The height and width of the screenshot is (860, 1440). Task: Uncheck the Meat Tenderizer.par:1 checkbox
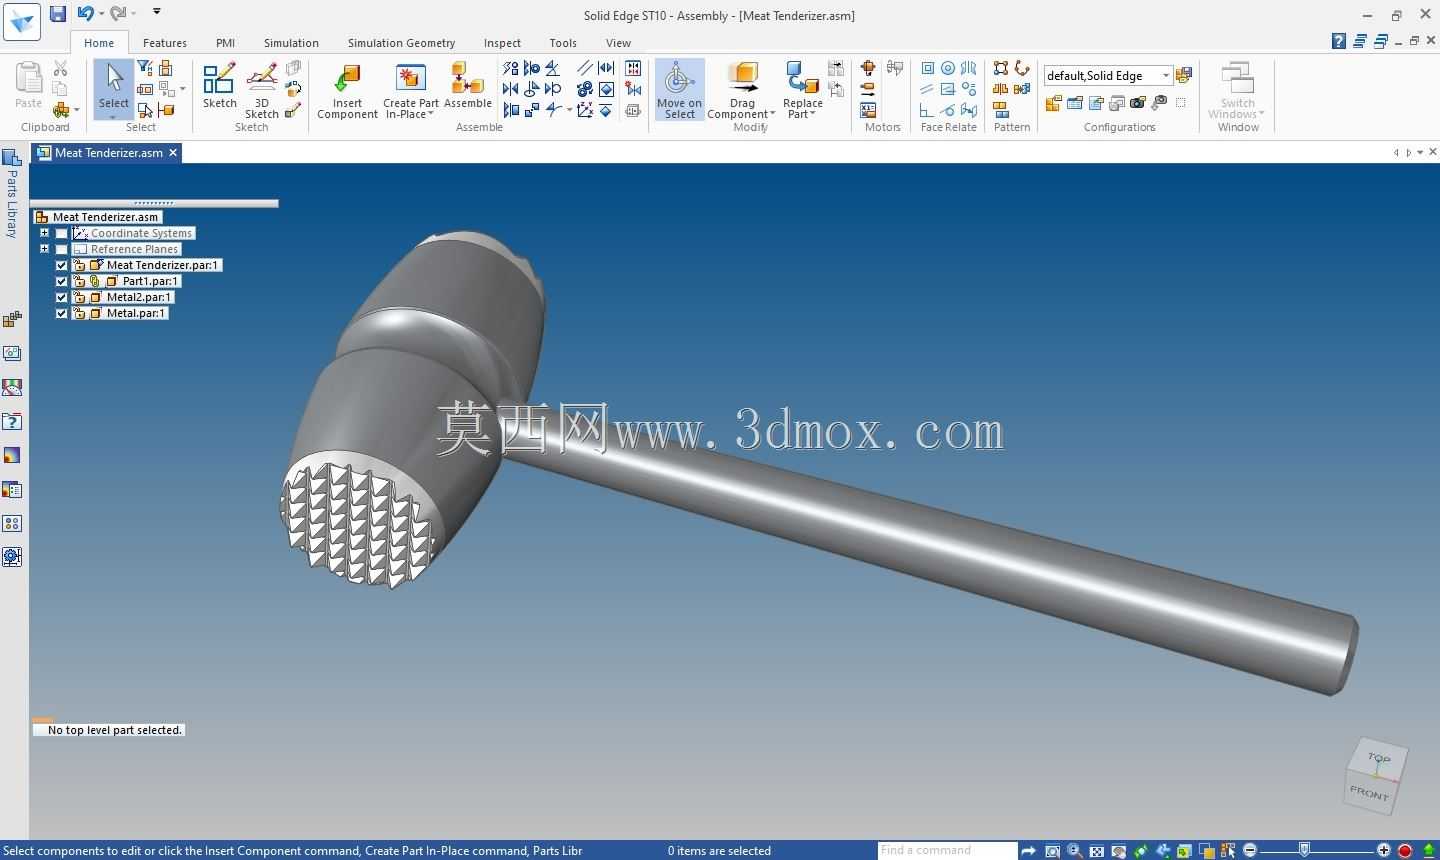(62, 265)
